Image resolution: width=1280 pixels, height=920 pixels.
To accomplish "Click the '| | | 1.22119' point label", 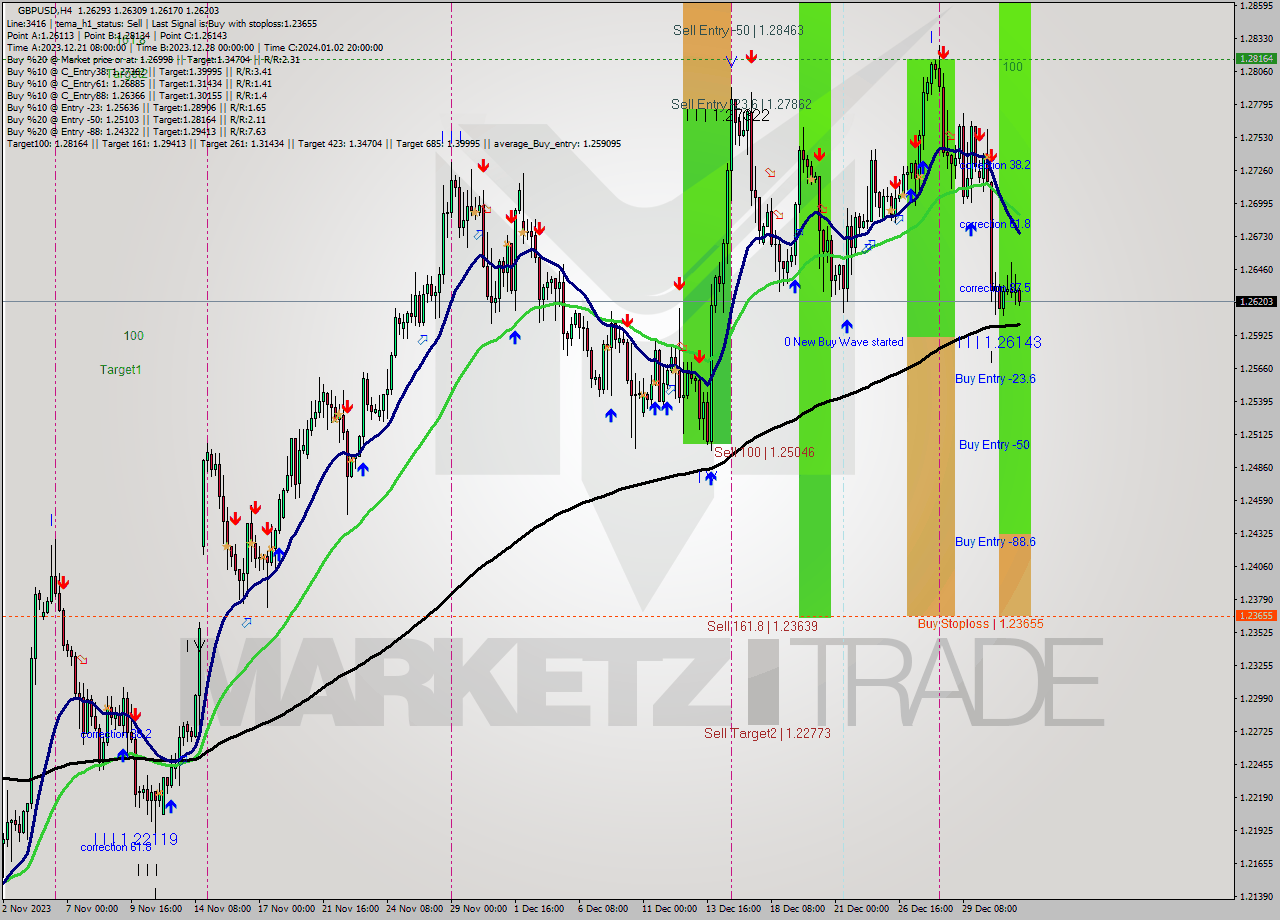I will [136, 839].
